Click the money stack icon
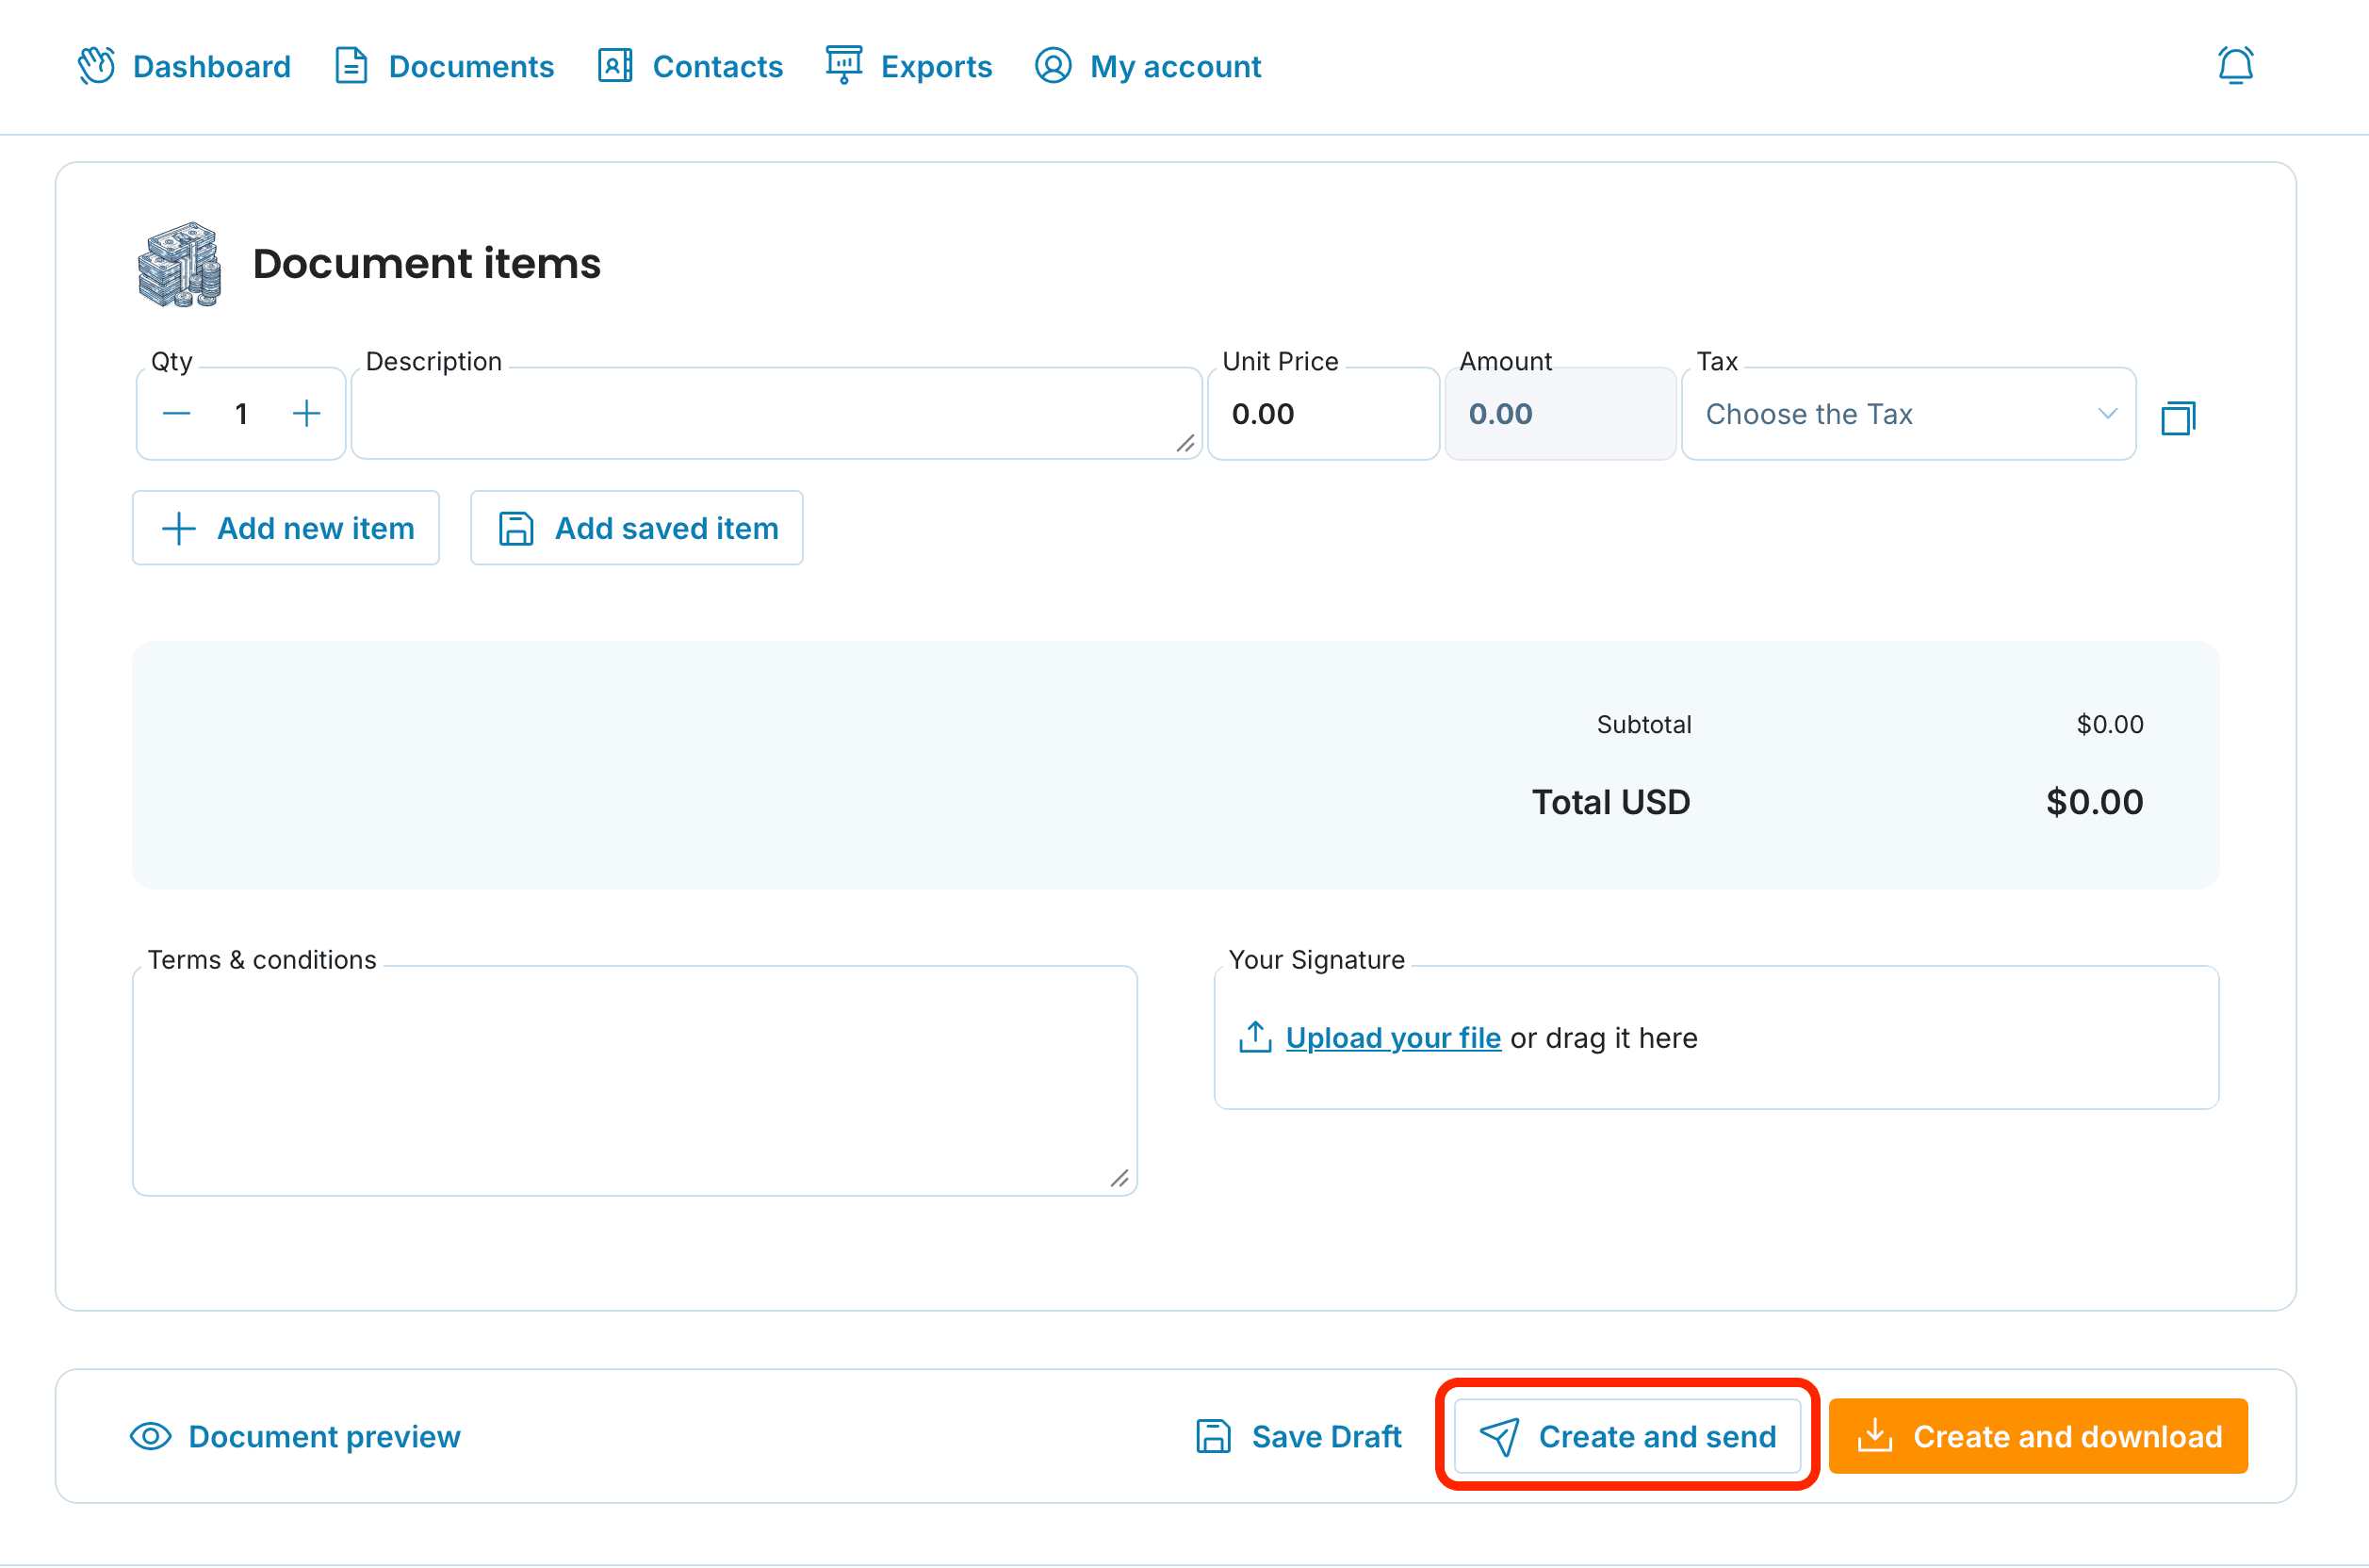Viewport: 2369px width, 1568px height. (x=179, y=264)
